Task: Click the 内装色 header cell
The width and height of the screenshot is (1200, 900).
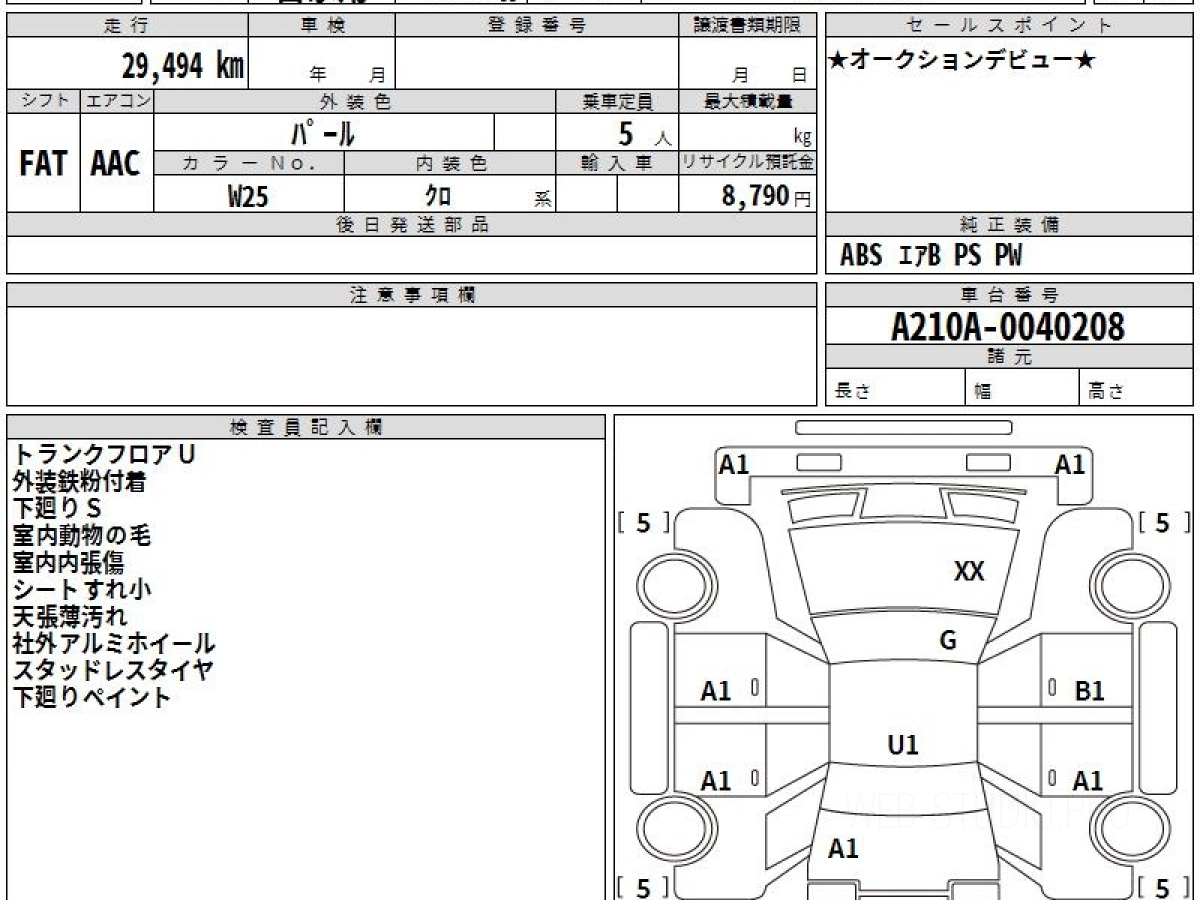Action: pos(450,164)
